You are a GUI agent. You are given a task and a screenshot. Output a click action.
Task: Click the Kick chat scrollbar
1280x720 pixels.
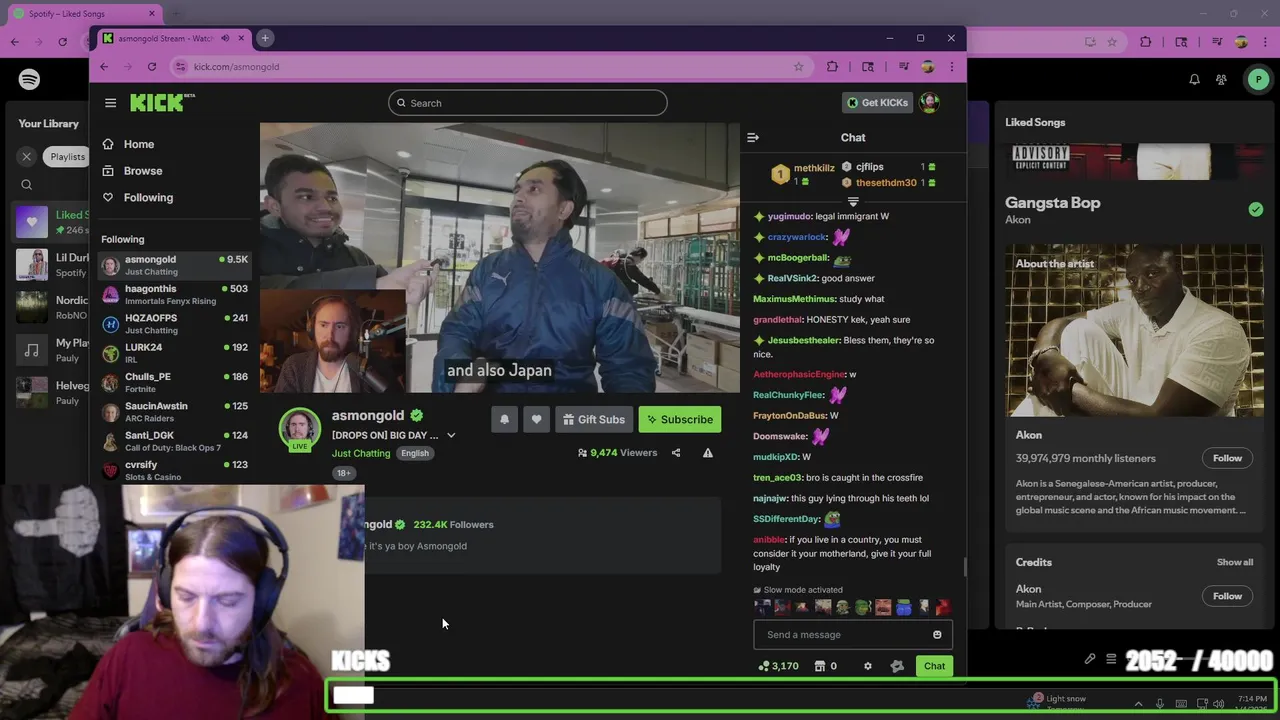click(x=965, y=568)
